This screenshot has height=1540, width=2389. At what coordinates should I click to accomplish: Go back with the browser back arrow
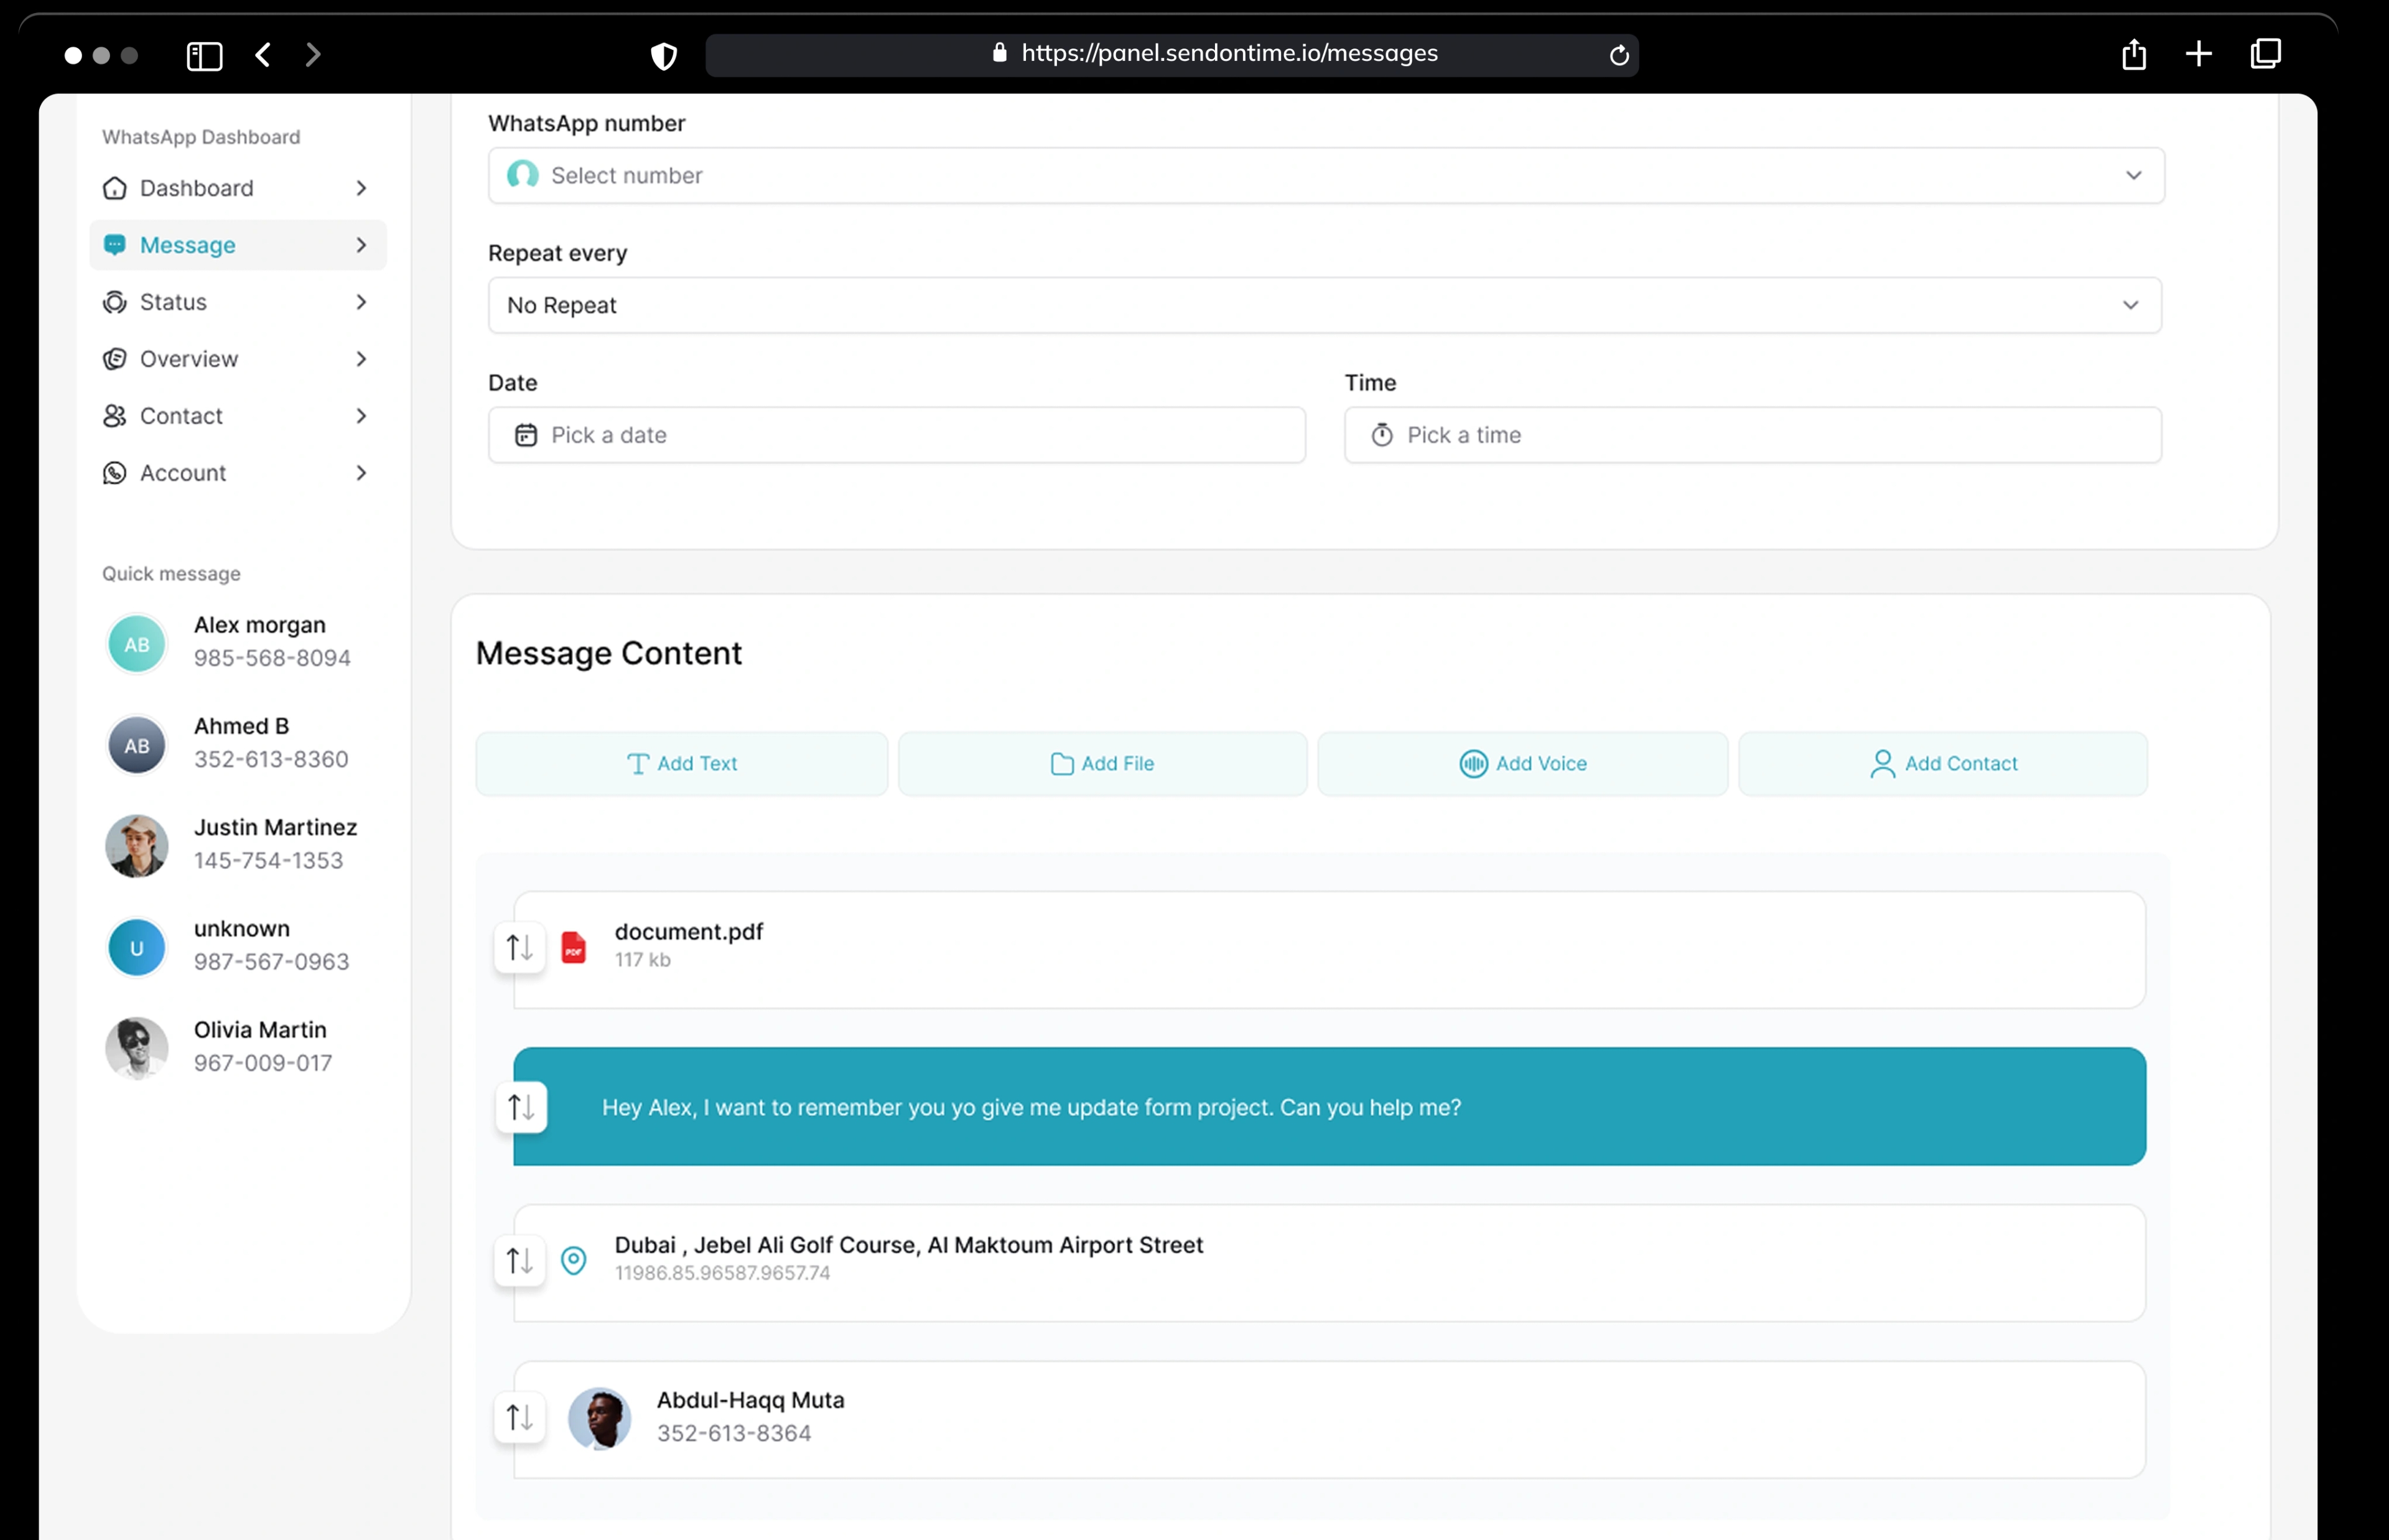pos(263,55)
